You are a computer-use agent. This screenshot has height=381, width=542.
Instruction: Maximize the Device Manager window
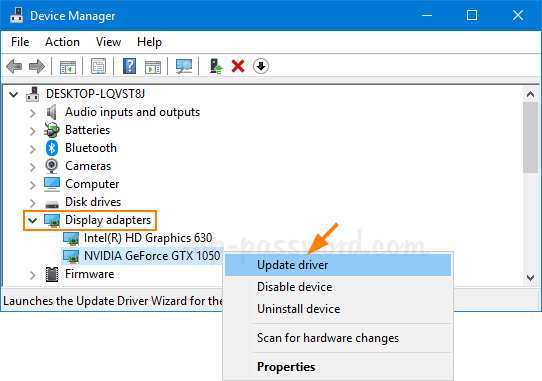472,15
